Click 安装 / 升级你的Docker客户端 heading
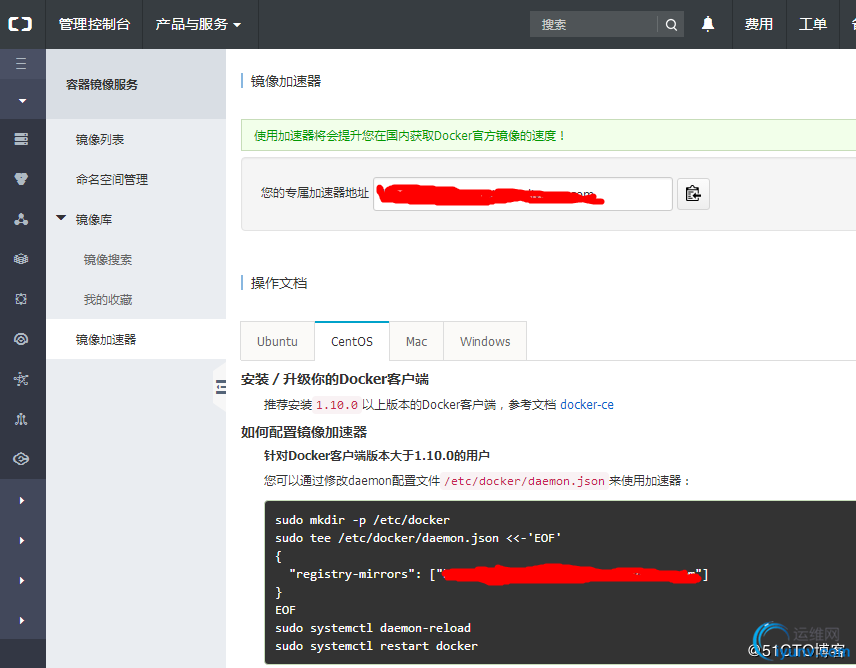856x668 pixels. (x=335, y=379)
